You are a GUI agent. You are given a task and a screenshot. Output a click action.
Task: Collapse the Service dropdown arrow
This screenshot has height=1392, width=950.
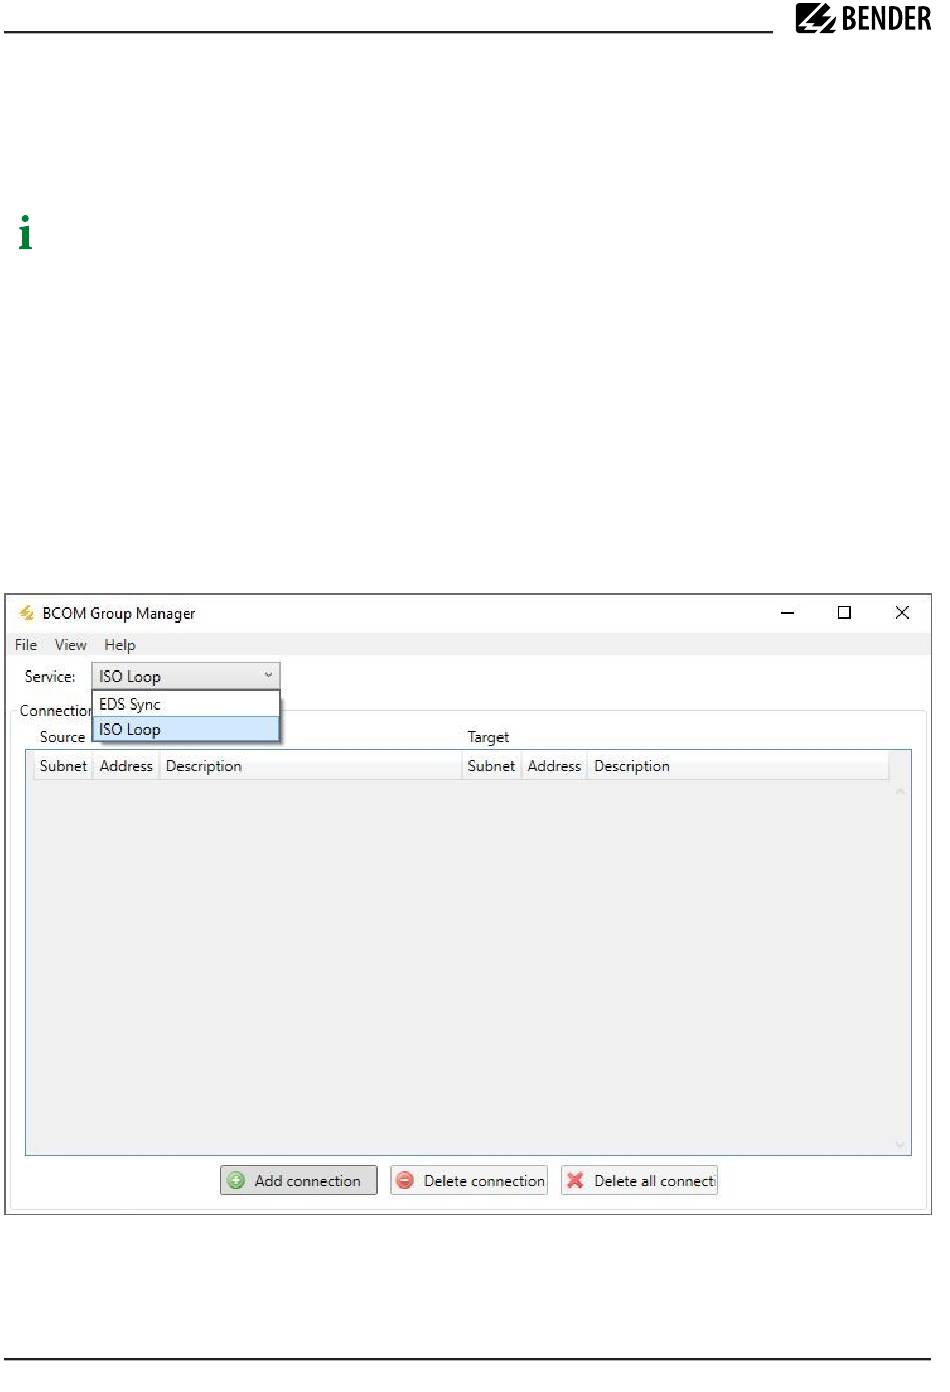(268, 676)
